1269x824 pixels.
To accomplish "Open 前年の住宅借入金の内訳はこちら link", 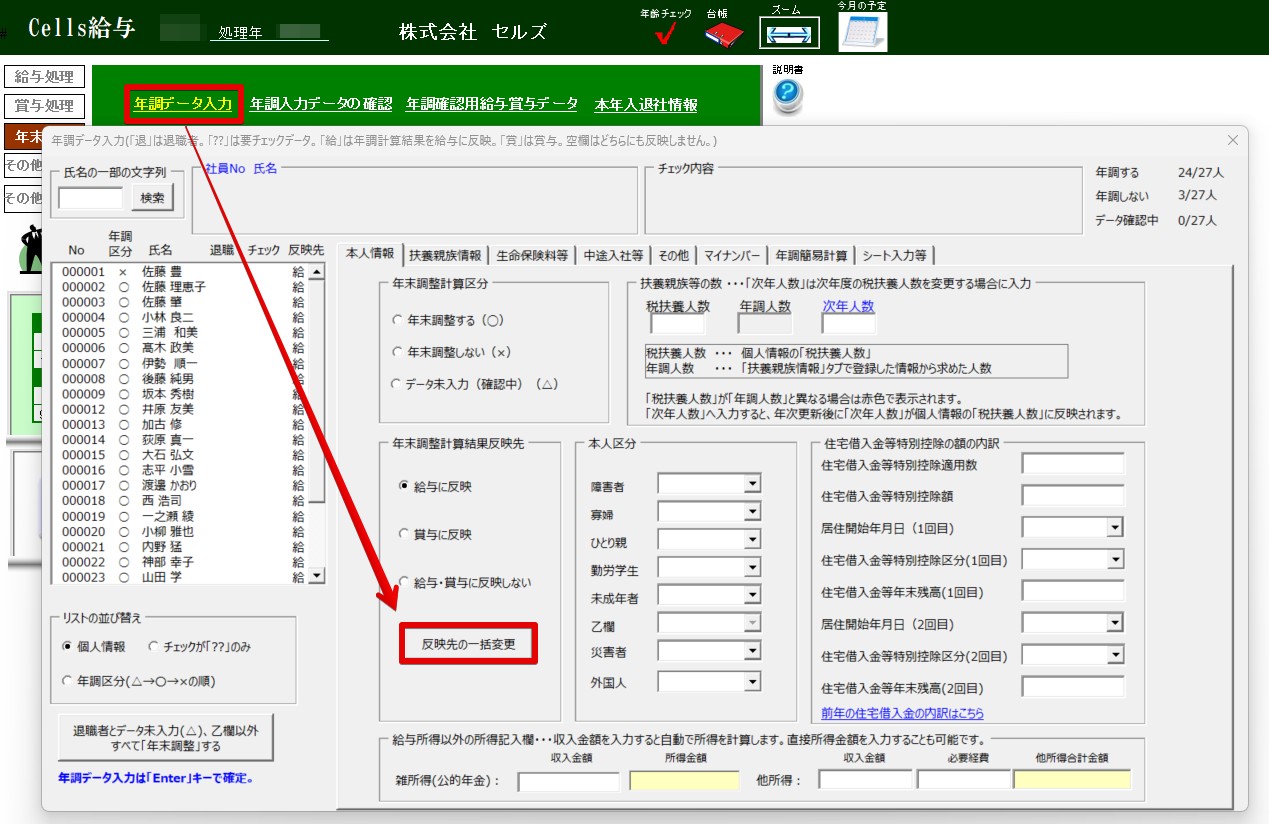I will click(x=902, y=713).
